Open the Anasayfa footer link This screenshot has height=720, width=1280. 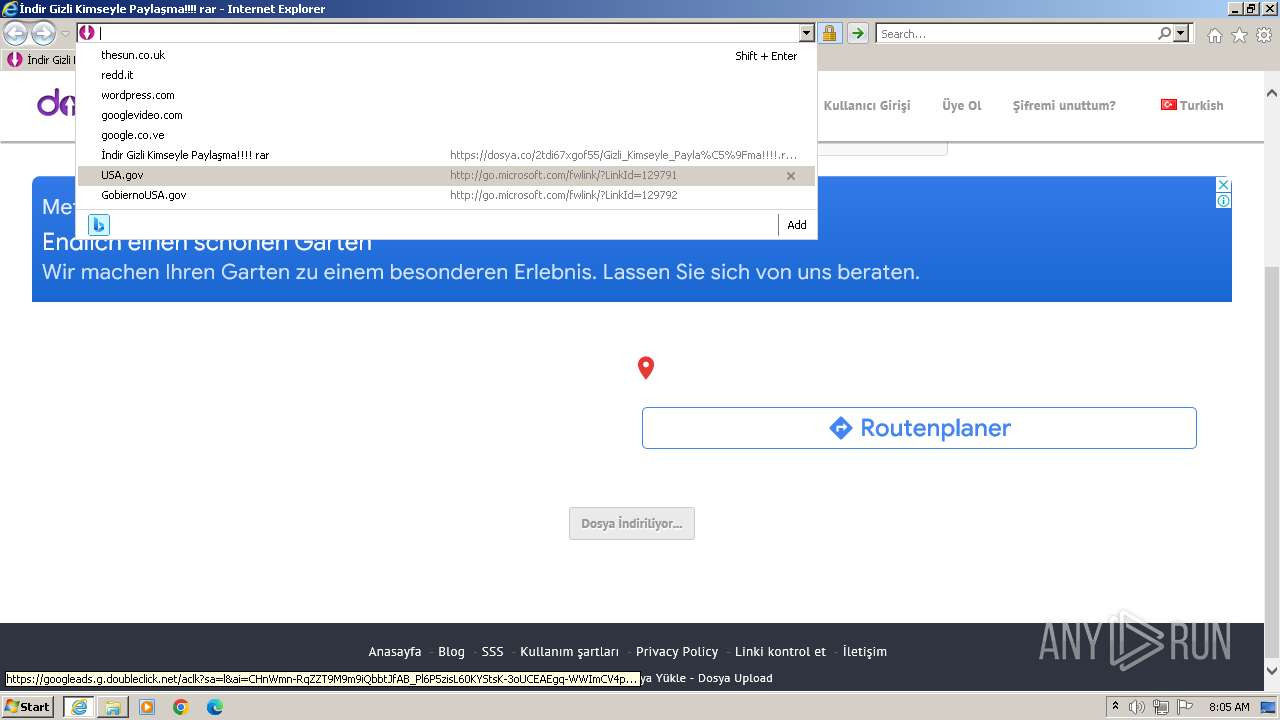(x=395, y=651)
